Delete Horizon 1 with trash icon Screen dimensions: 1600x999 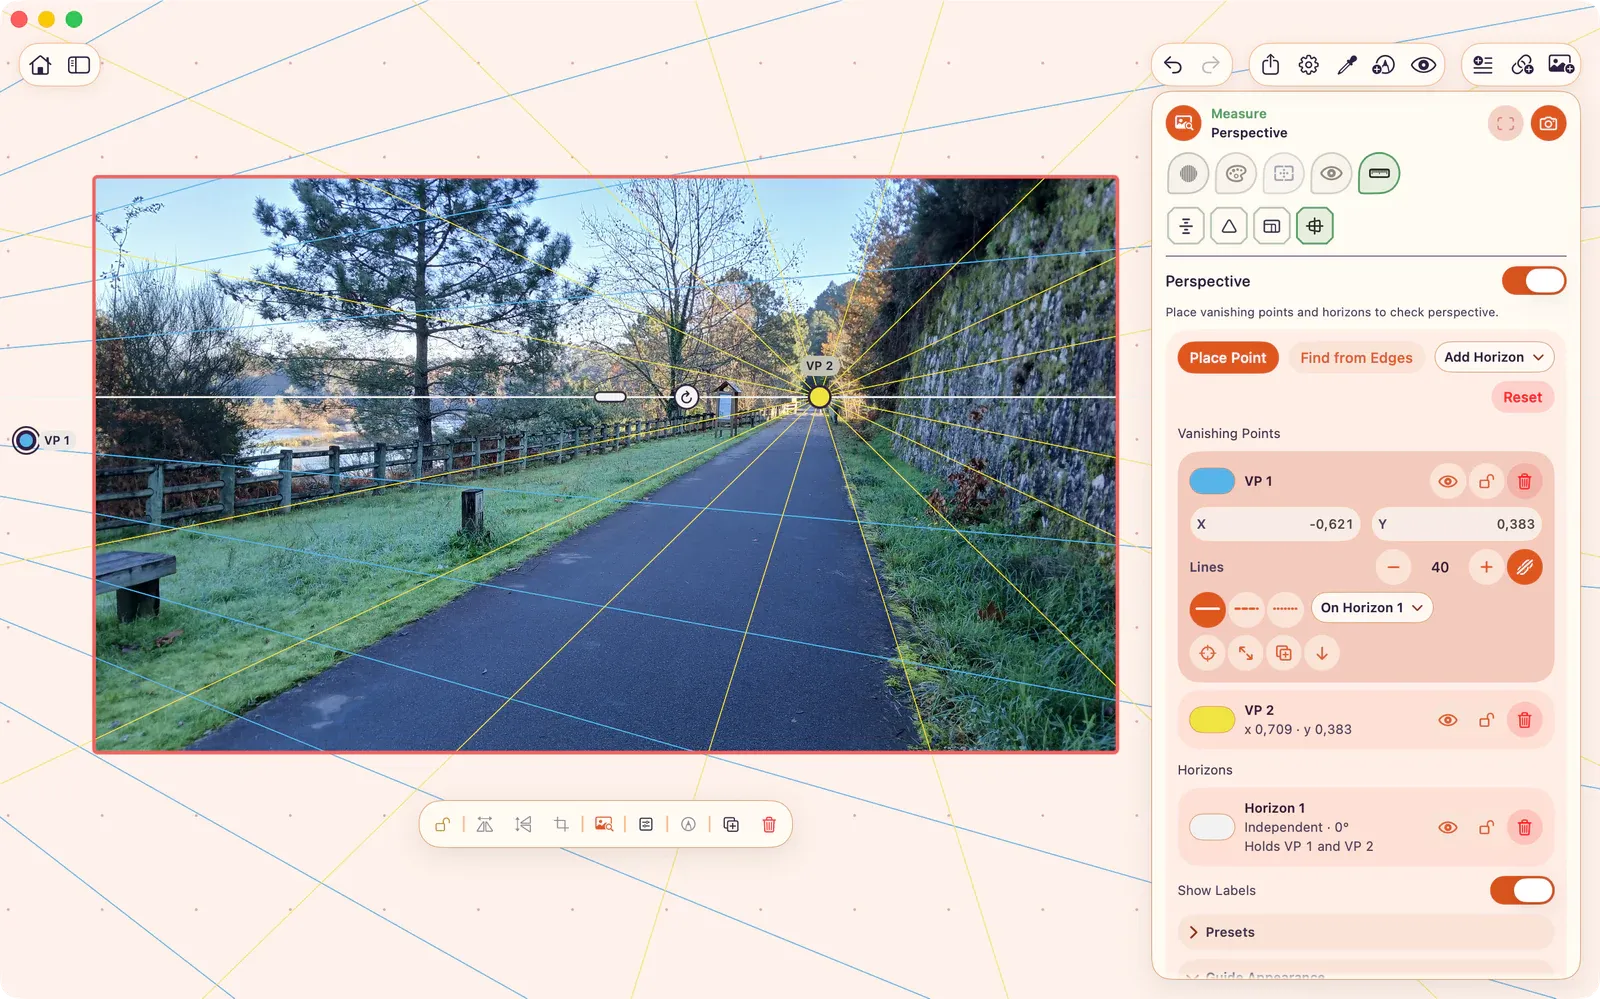[1524, 827]
